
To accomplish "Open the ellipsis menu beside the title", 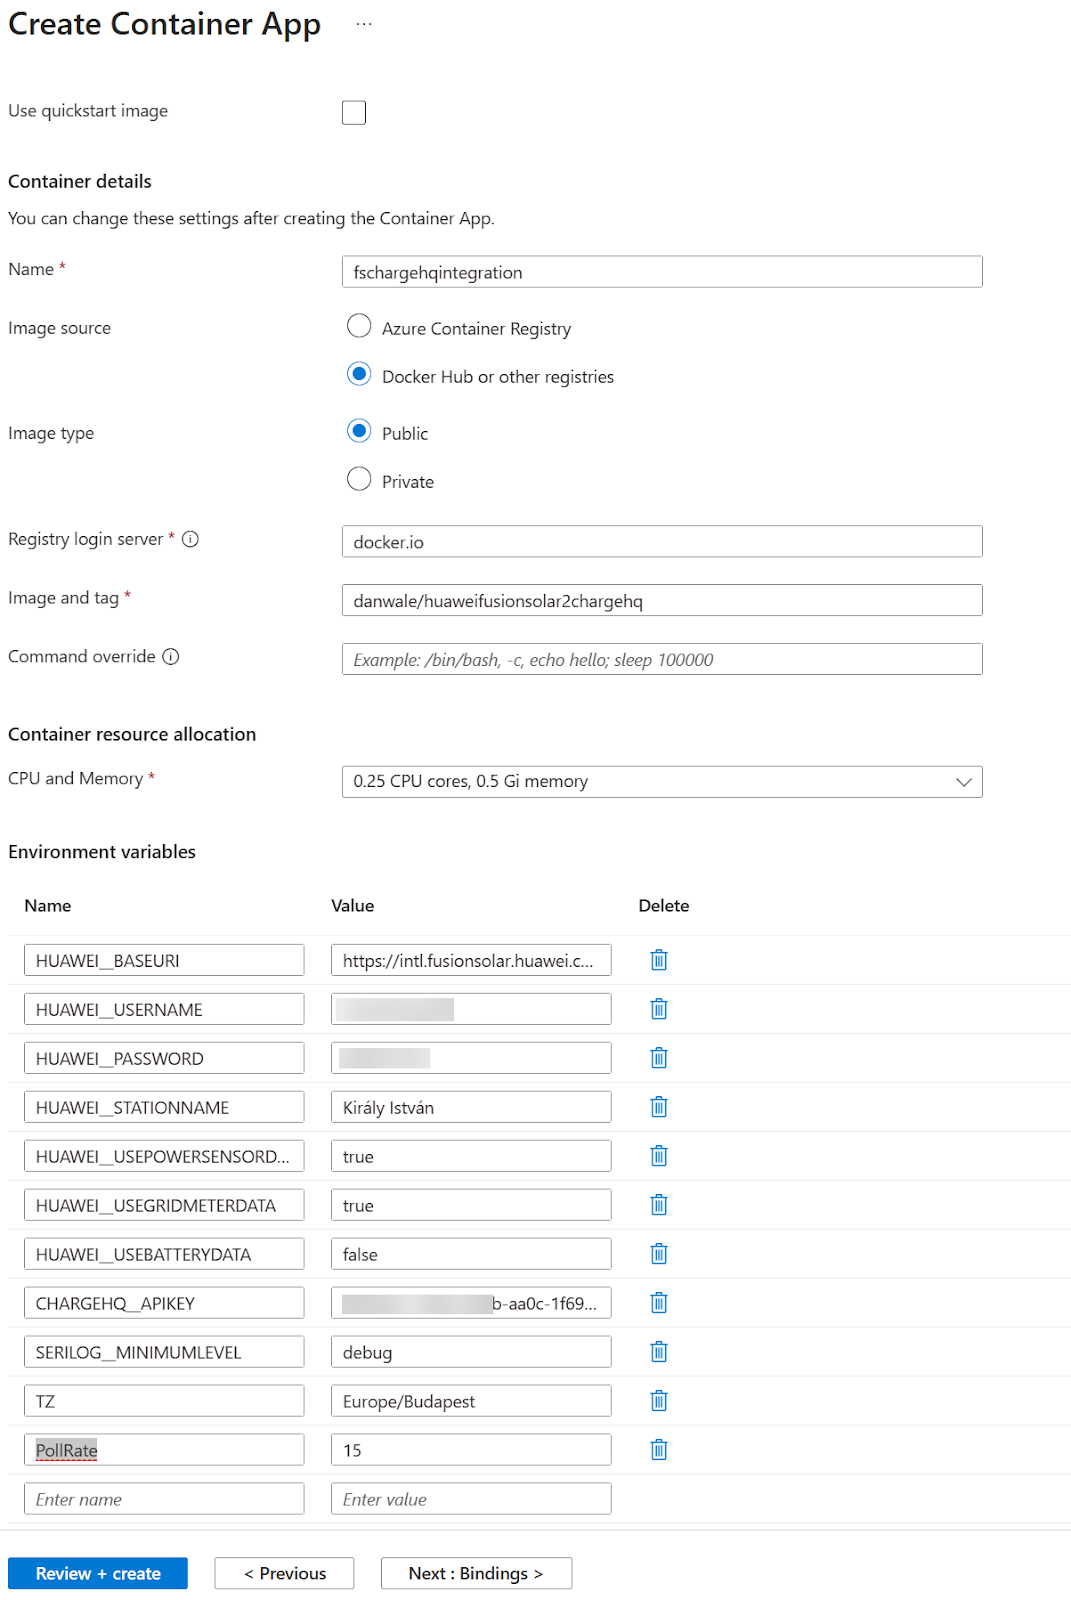I will tap(364, 24).
